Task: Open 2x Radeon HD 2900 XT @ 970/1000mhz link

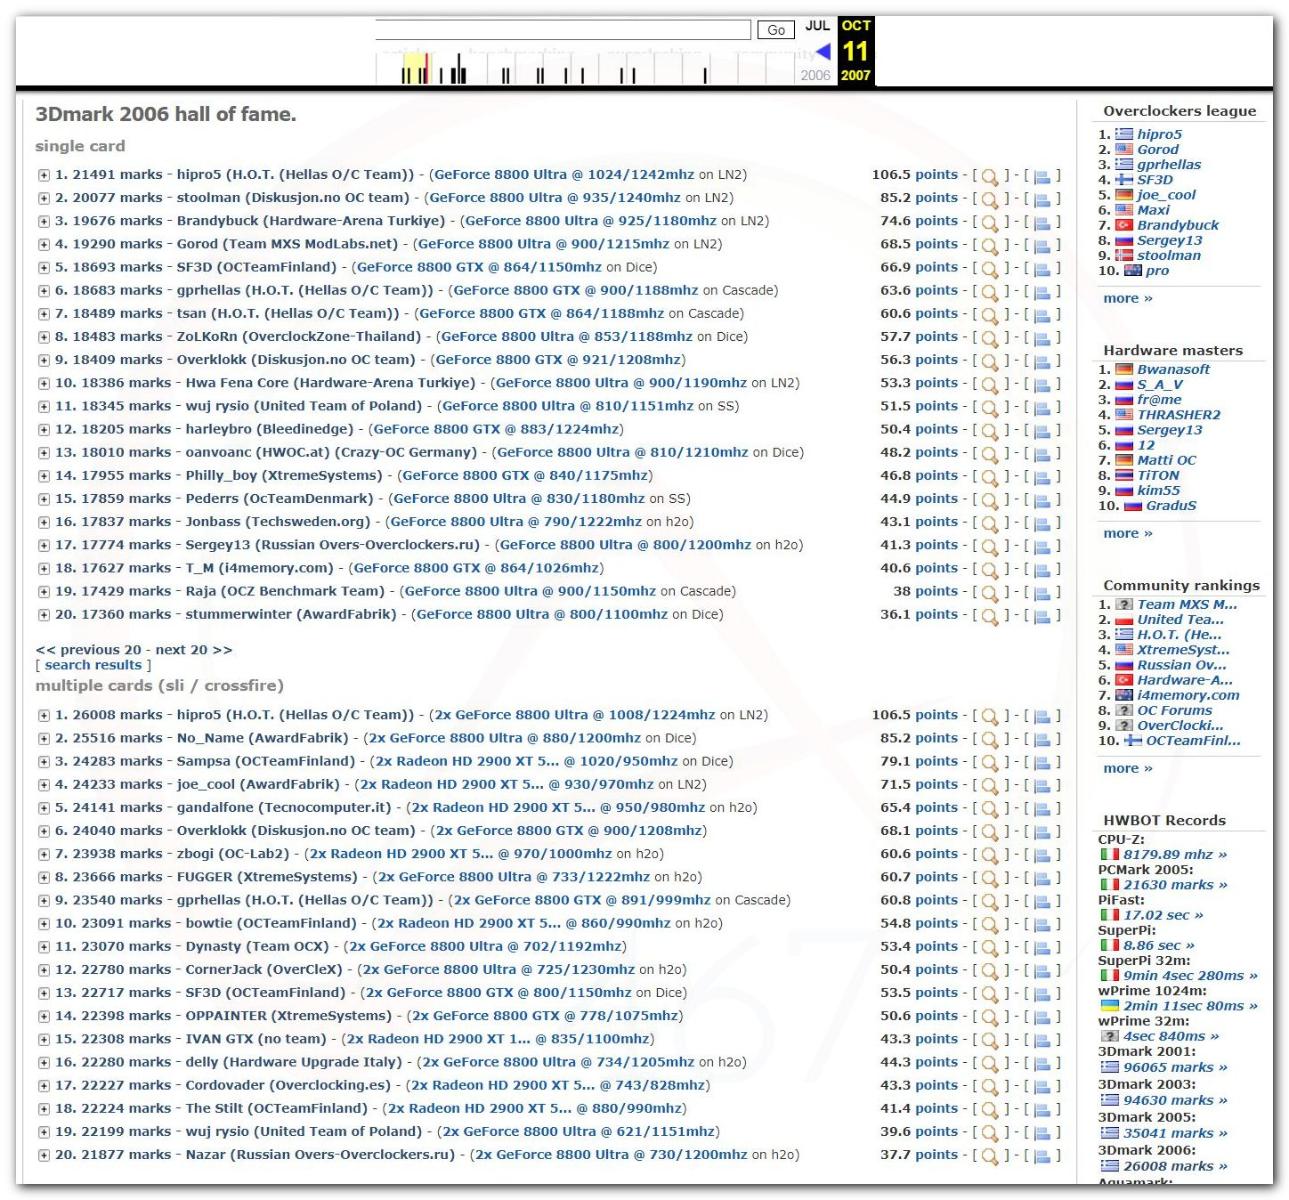Action: tap(459, 854)
